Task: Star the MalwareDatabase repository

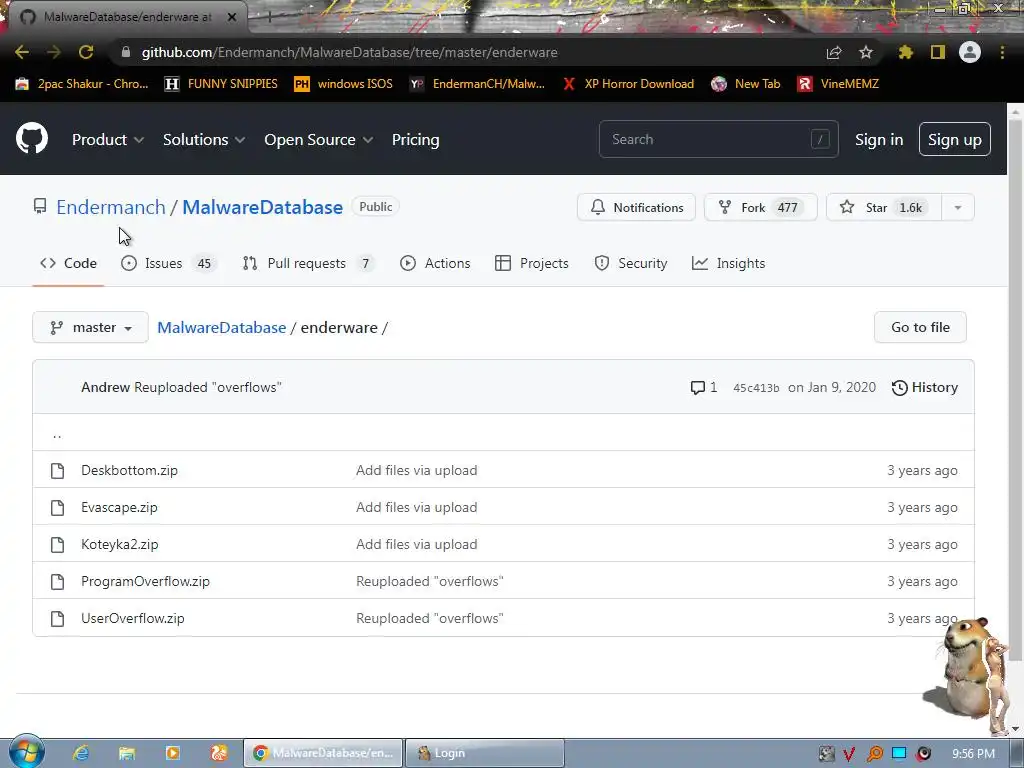Action: (x=884, y=208)
